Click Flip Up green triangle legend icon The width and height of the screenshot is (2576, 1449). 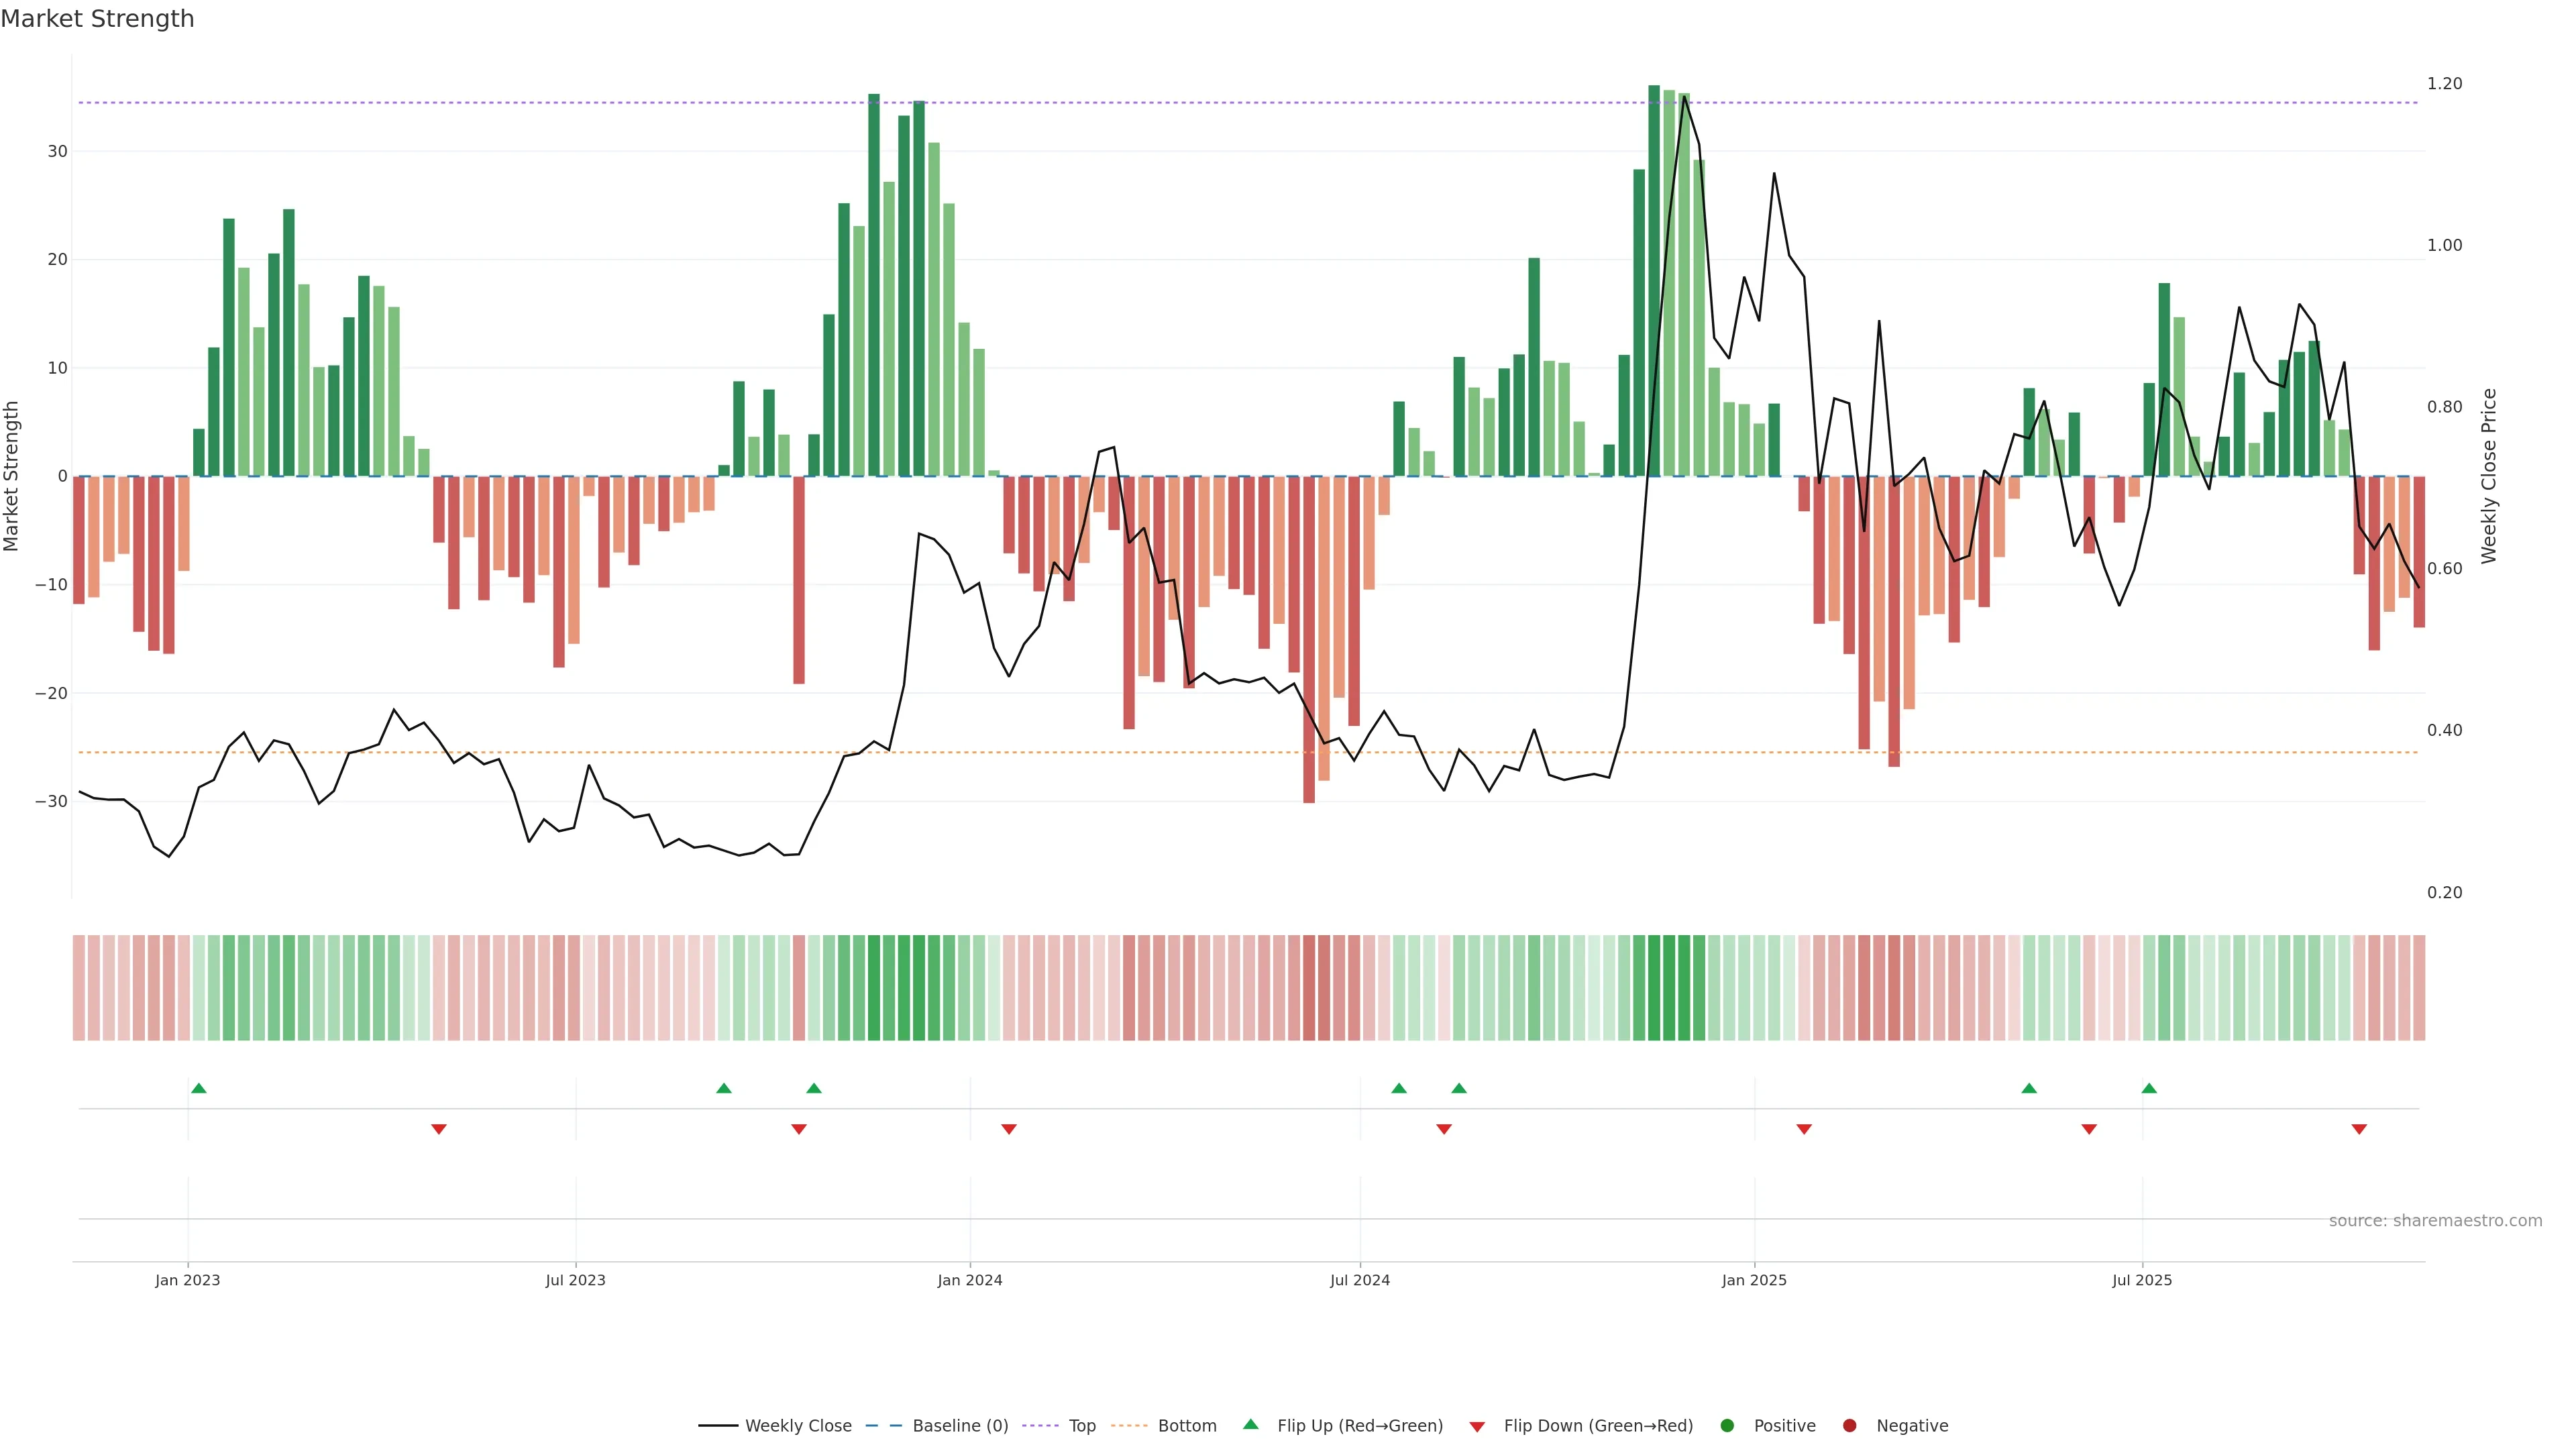tap(1250, 1425)
